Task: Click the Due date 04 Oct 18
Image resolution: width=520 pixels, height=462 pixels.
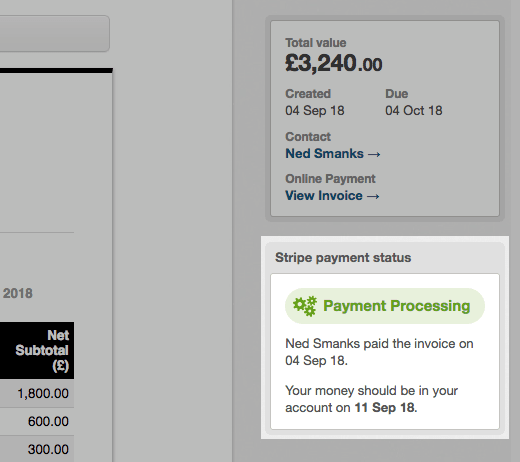Action: click(x=414, y=111)
